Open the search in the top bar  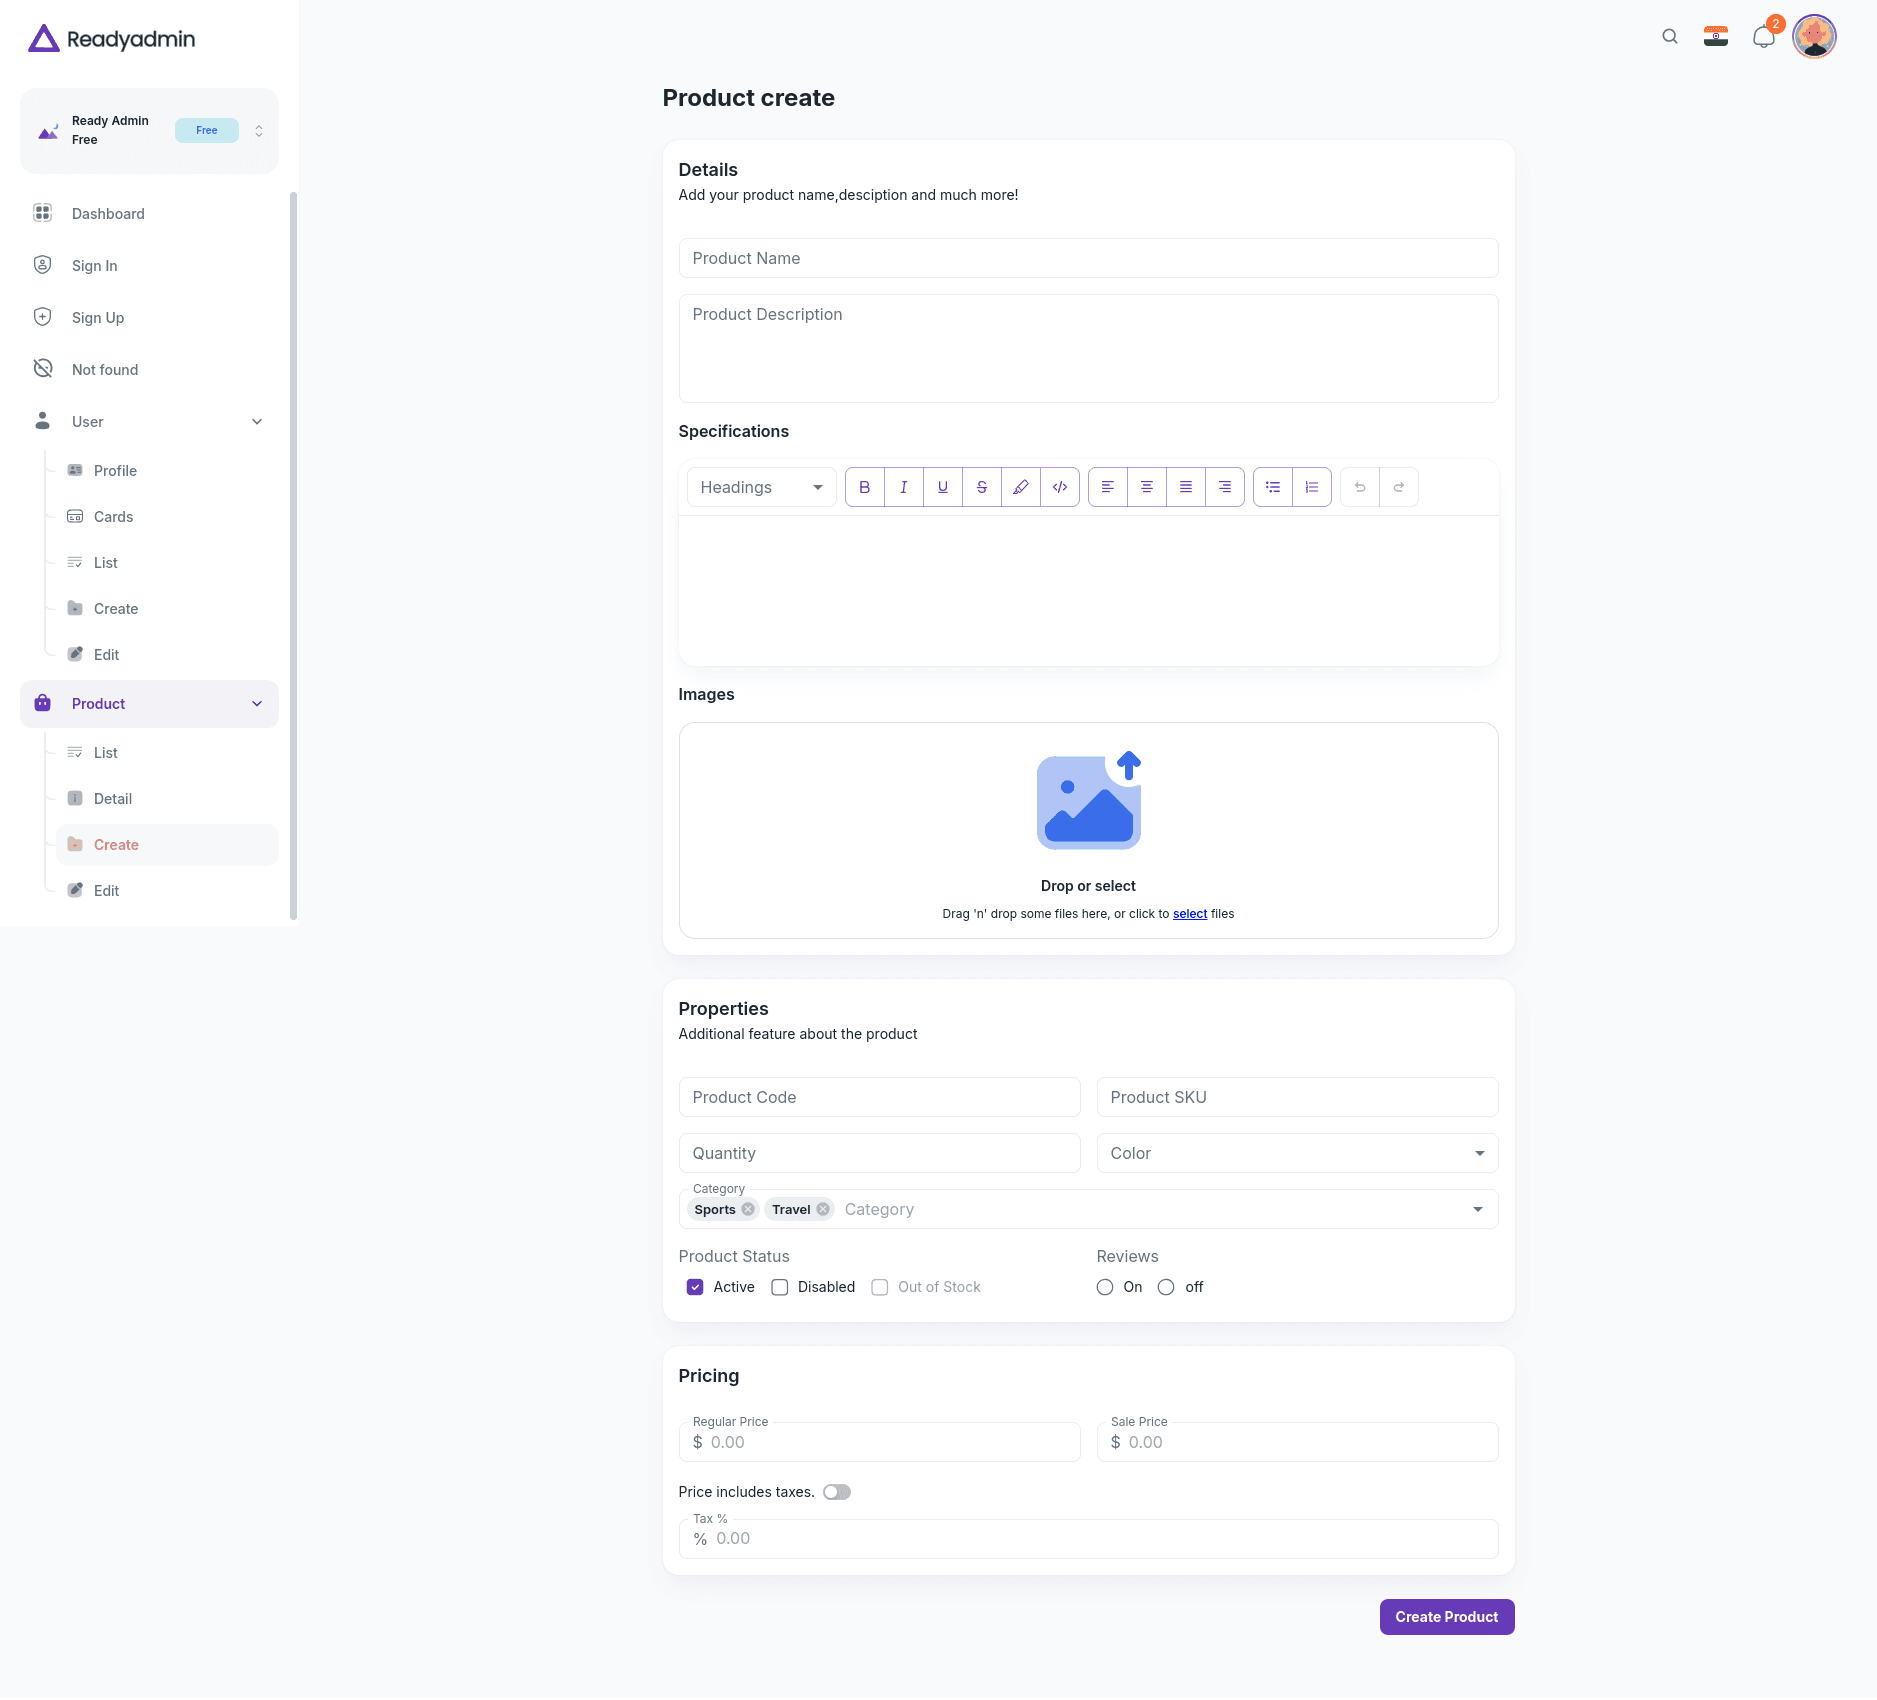click(x=1670, y=36)
